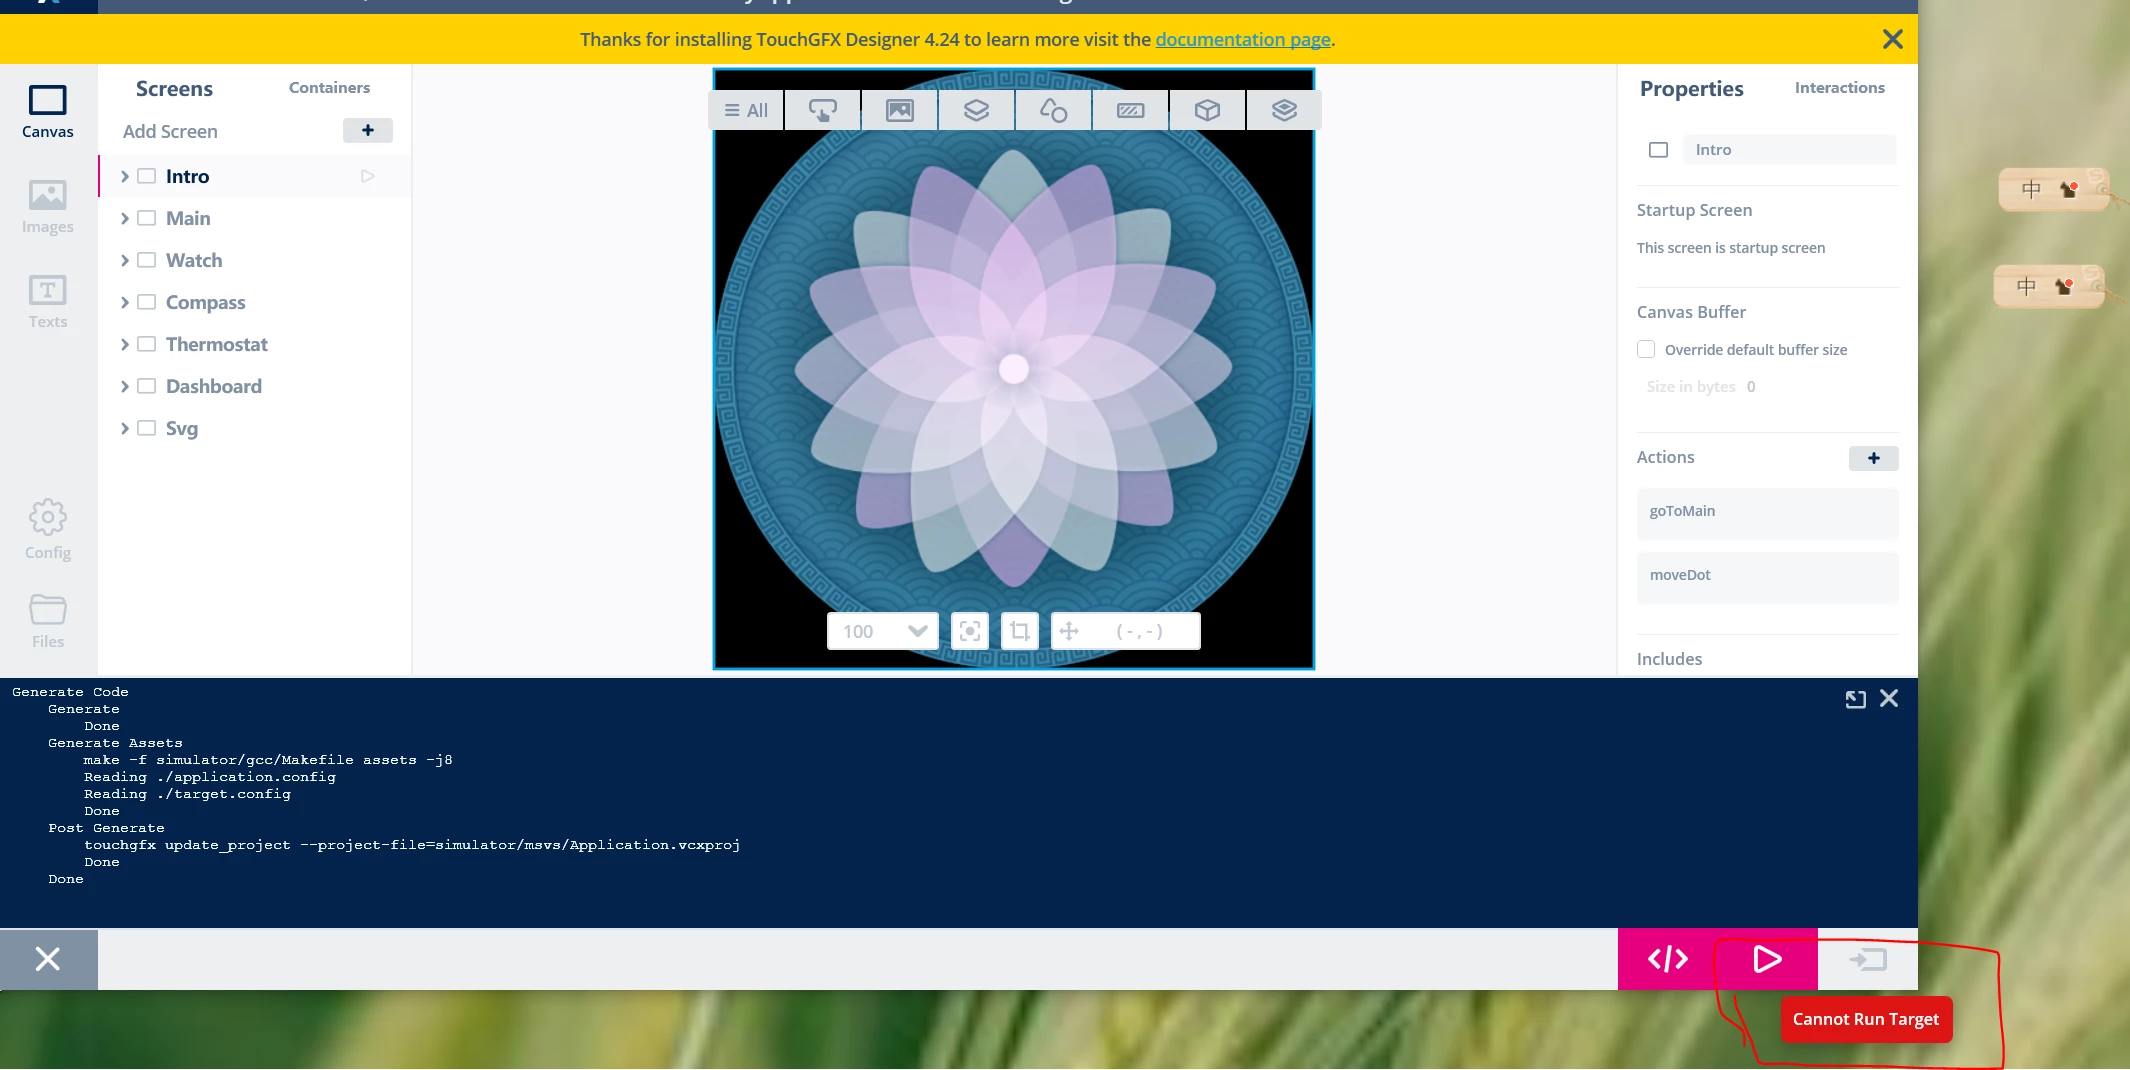Screen dimensions: 2130x1070
Task: Click the crop canvas icon
Action: pyautogui.click(x=1019, y=631)
